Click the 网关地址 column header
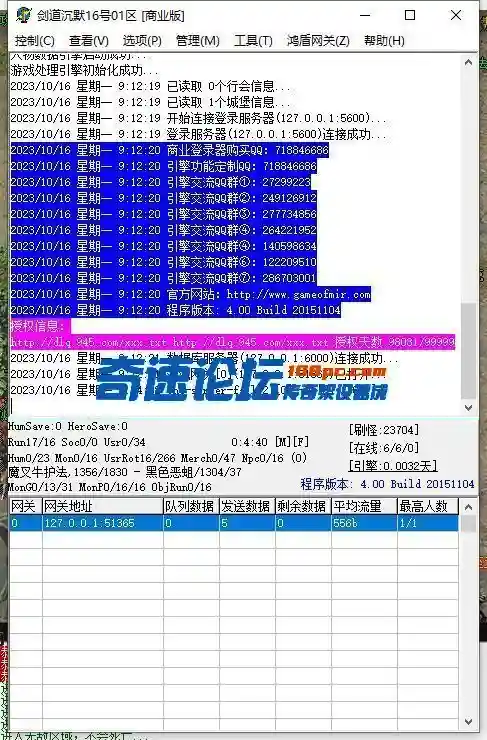Image resolution: width=487 pixels, height=740 pixels. coord(102,506)
